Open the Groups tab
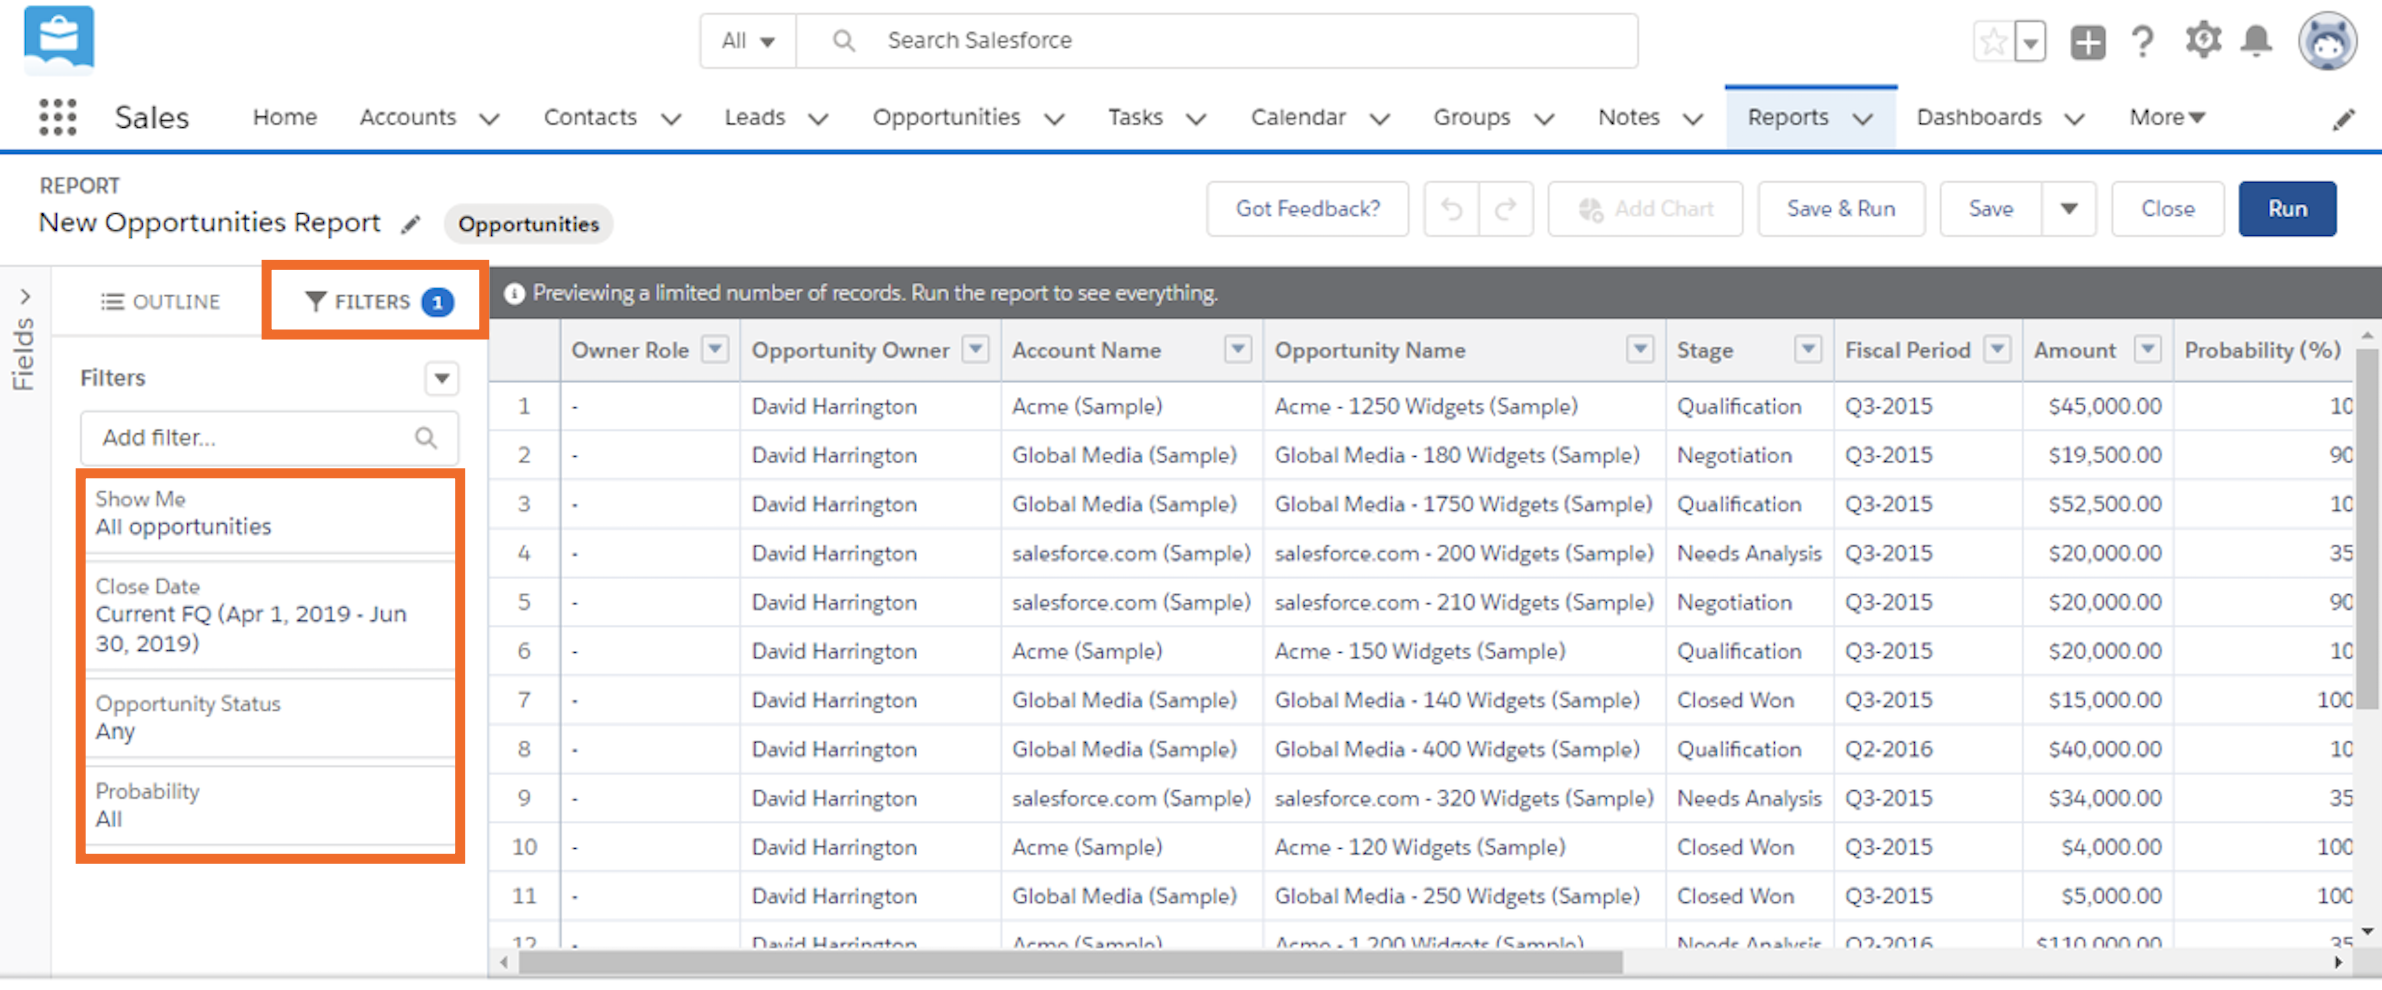 click(x=1472, y=117)
